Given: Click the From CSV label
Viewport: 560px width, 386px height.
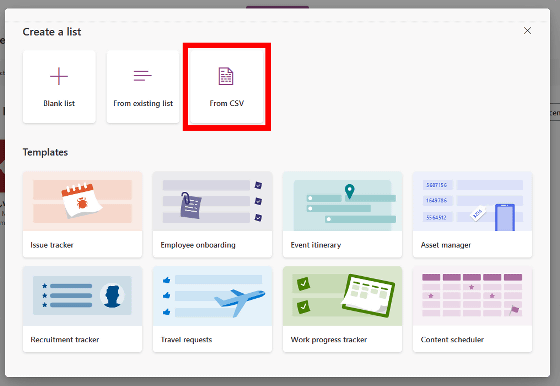Looking at the screenshot, I should point(227,103).
